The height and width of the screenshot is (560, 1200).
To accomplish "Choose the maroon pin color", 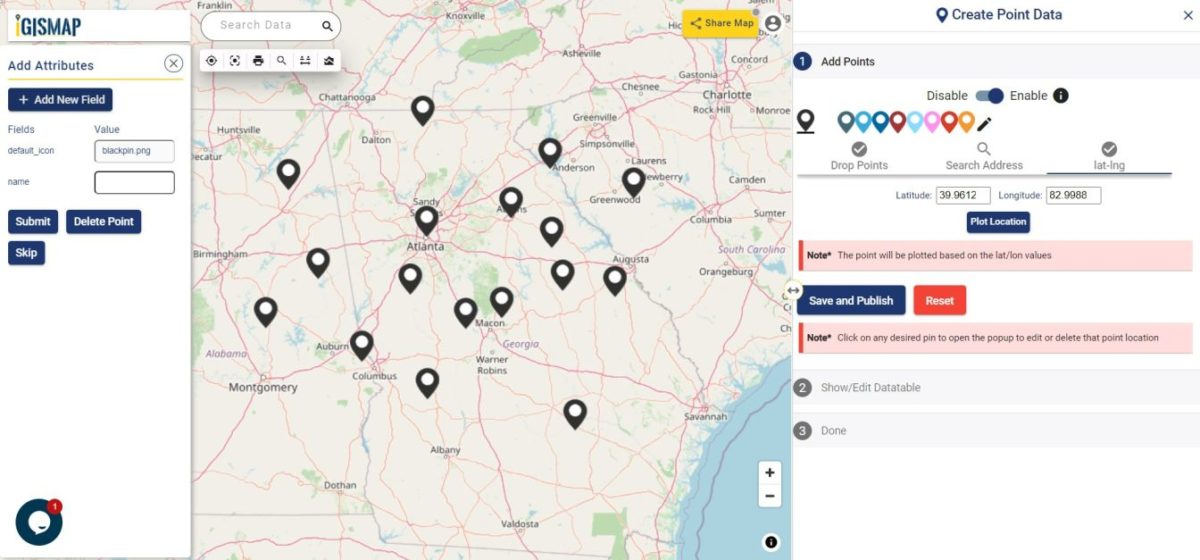I will point(898,122).
